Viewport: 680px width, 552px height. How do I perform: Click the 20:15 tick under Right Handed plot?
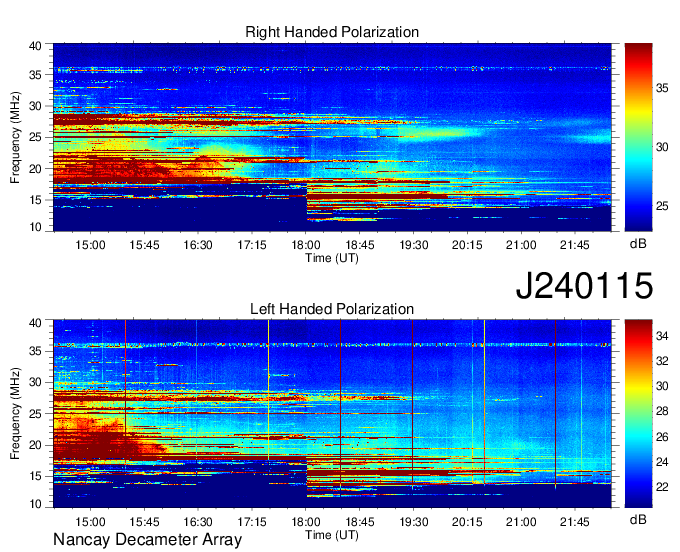click(467, 245)
